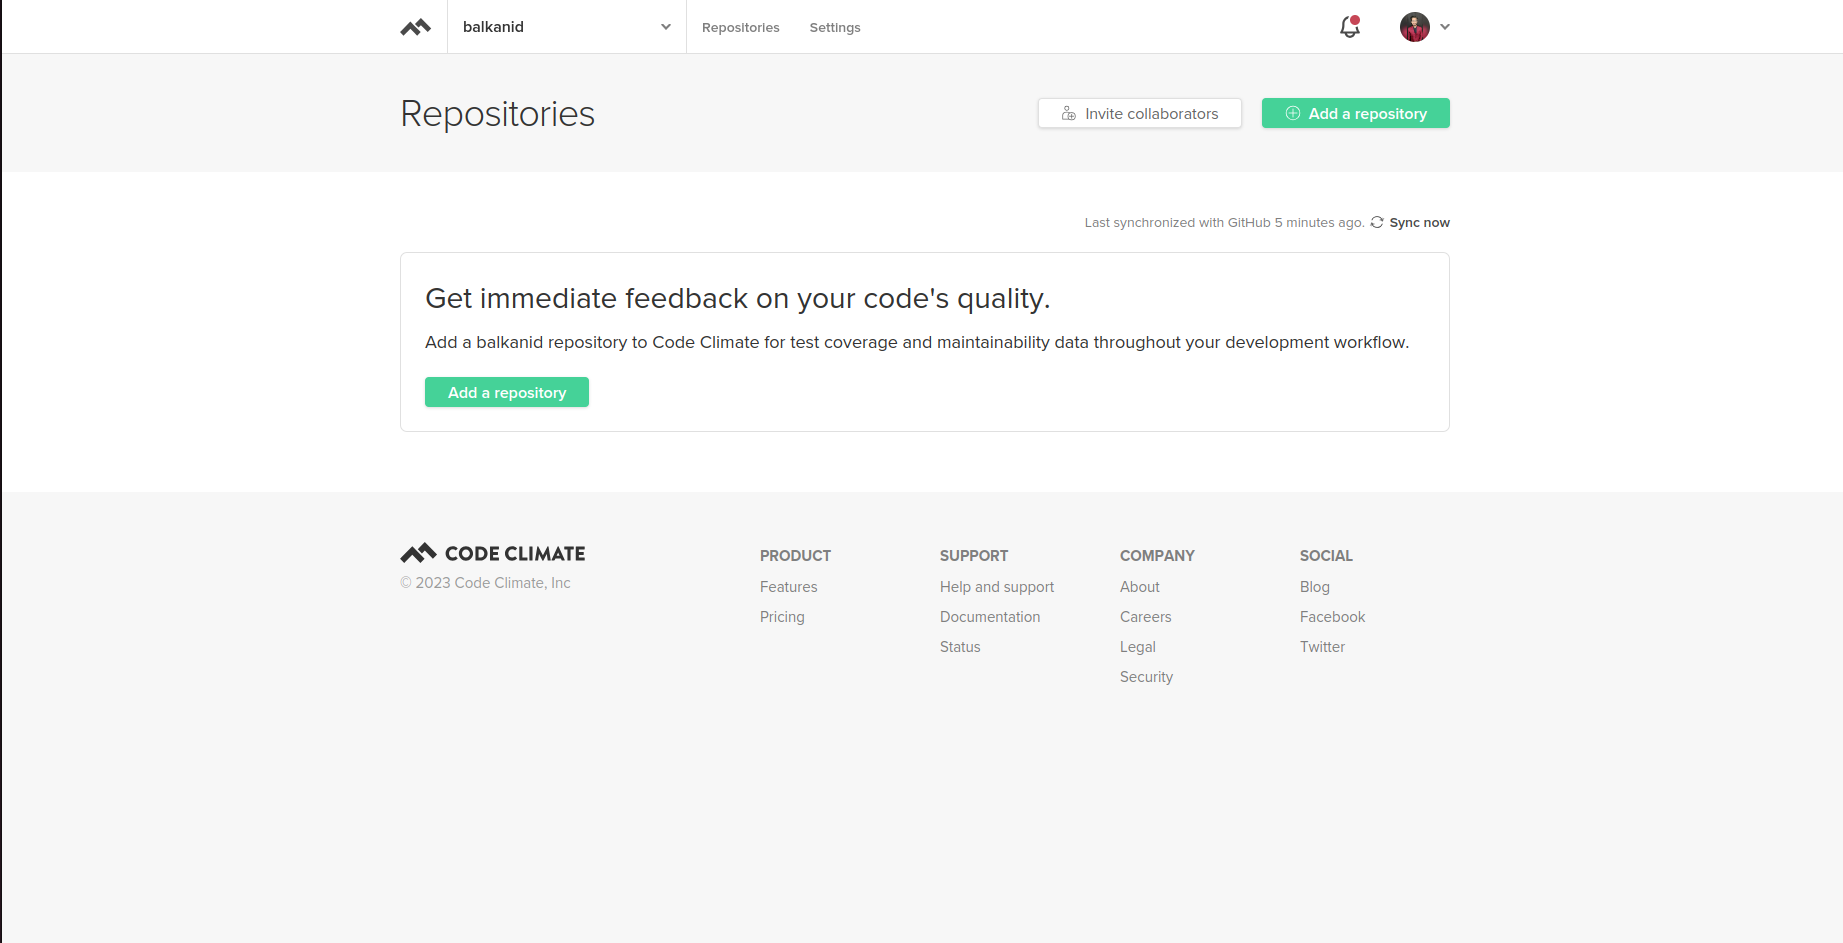
Task: Click the Invite collaborators button
Action: pyautogui.click(x=1139, y=113)
